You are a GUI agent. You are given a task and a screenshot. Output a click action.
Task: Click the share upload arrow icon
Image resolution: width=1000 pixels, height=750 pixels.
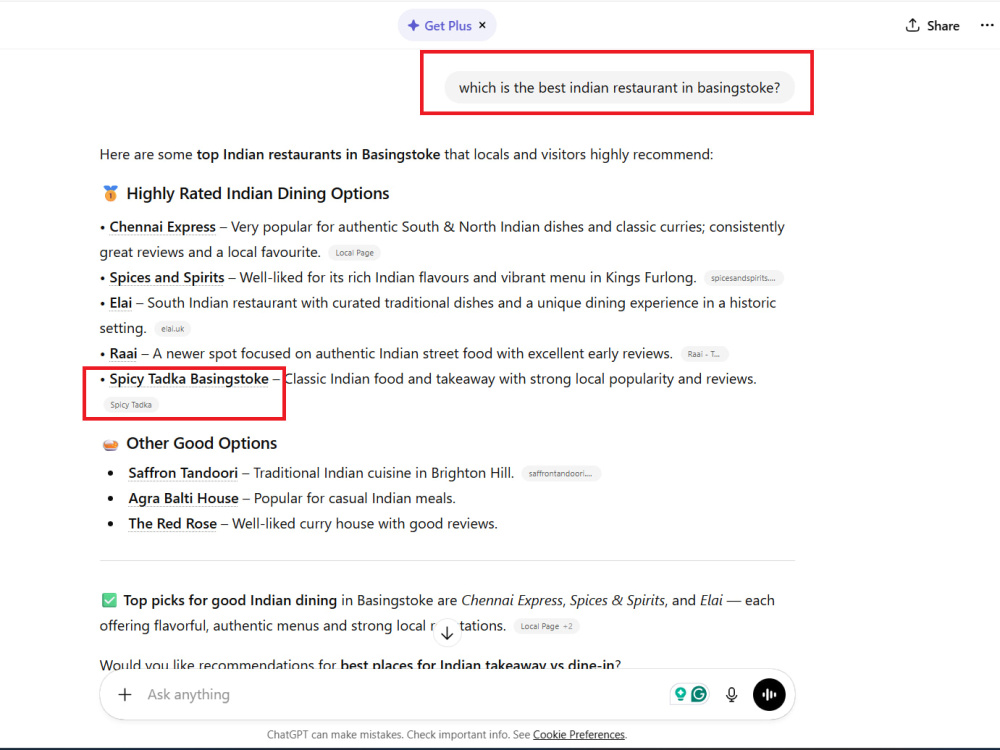[913, 25]
